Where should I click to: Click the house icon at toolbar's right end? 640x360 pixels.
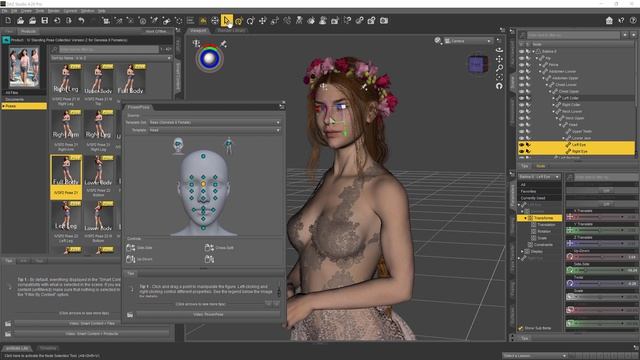pos(609,20)
